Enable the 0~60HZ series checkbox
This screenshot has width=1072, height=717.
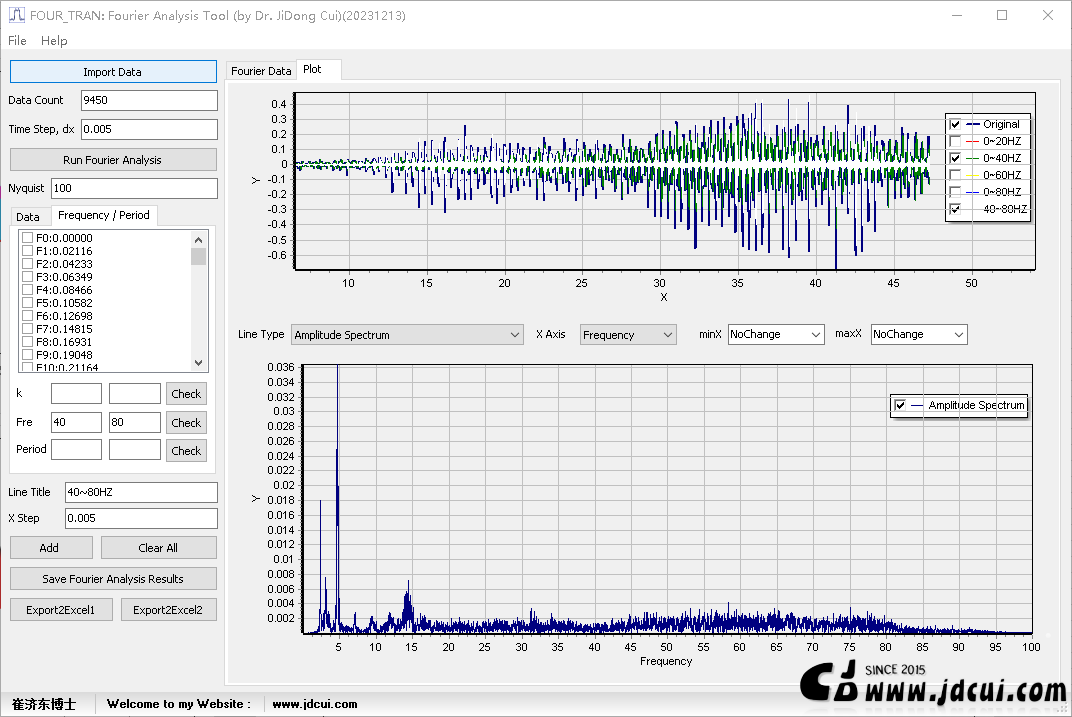[955, 175]
